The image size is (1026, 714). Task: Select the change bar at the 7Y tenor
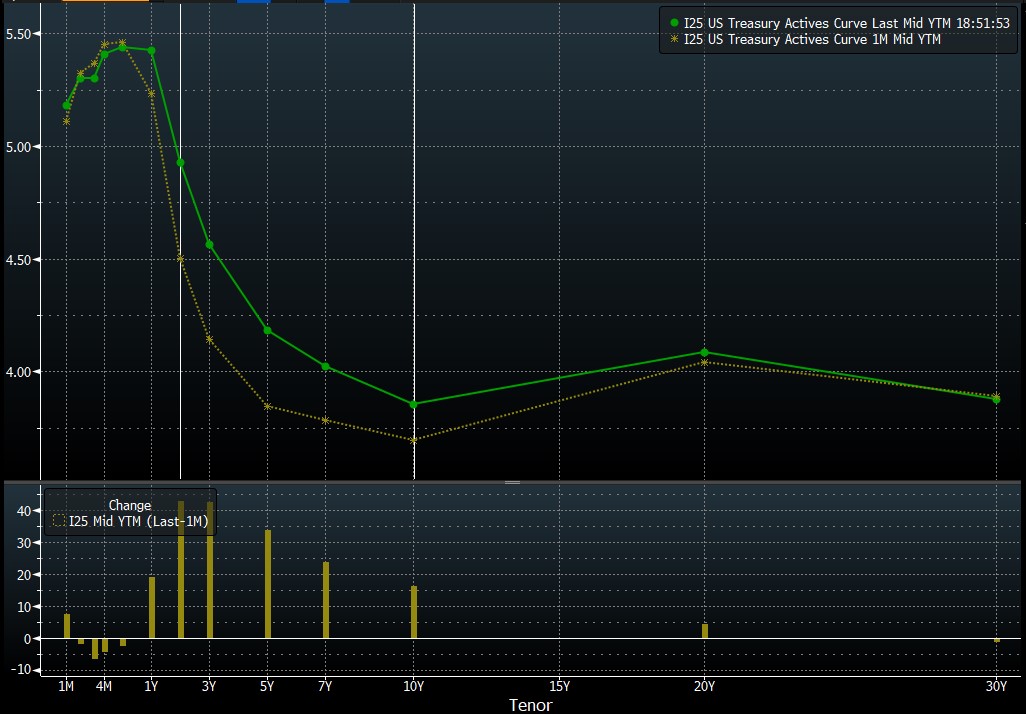point(326,600)
